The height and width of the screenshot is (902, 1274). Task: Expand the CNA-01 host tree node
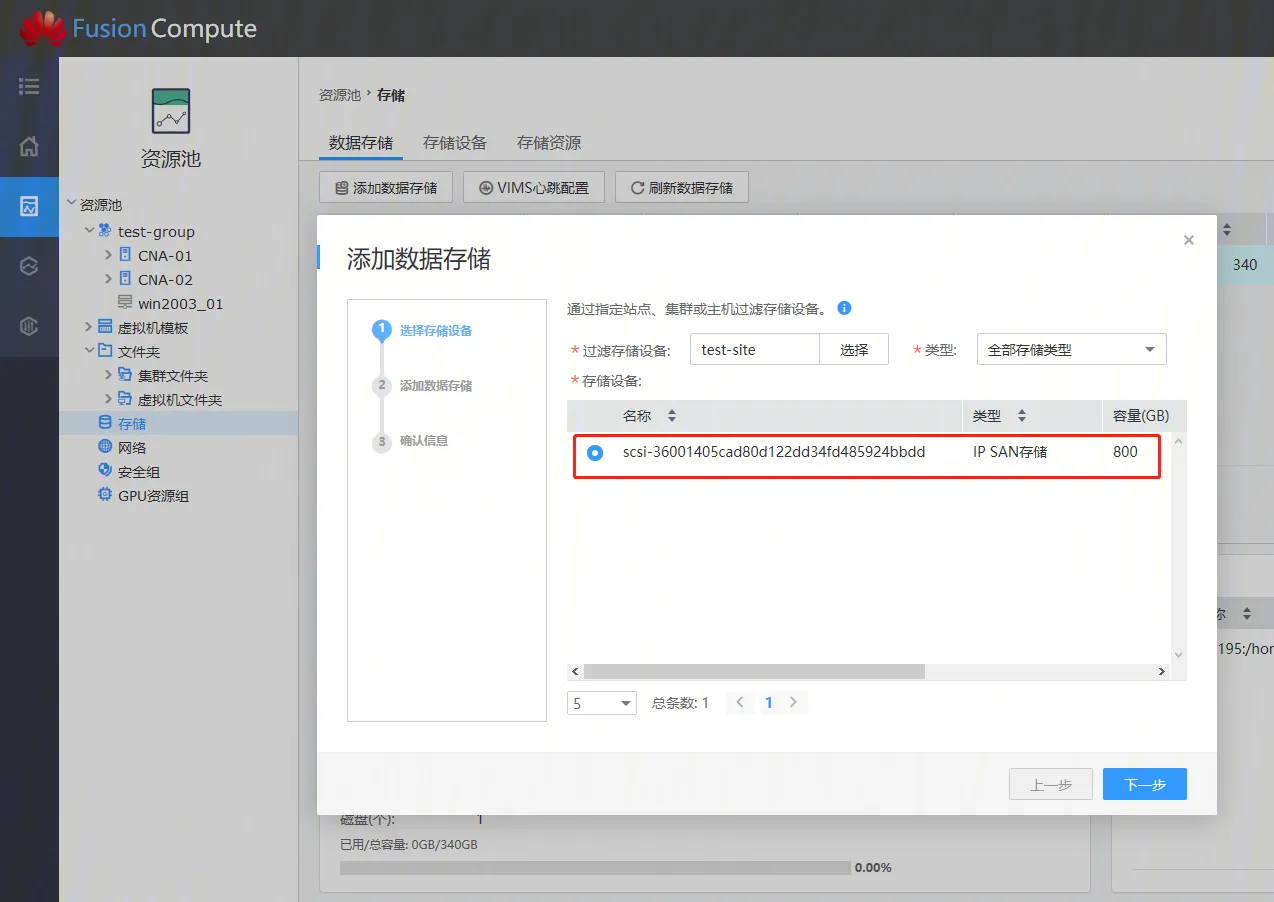click(x=109, y=255)
